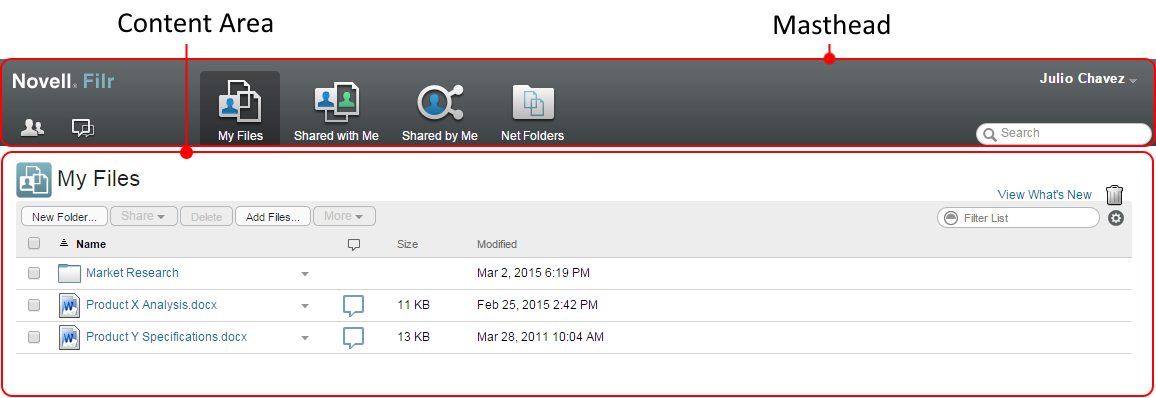Check the Product X Analysis.docx checkbox
This screenshot has width=1156, height=398.
tap(34, 305)
